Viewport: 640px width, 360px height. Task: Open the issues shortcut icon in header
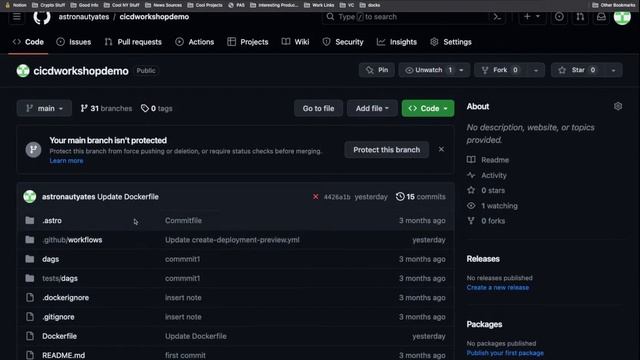click(559, 17)
